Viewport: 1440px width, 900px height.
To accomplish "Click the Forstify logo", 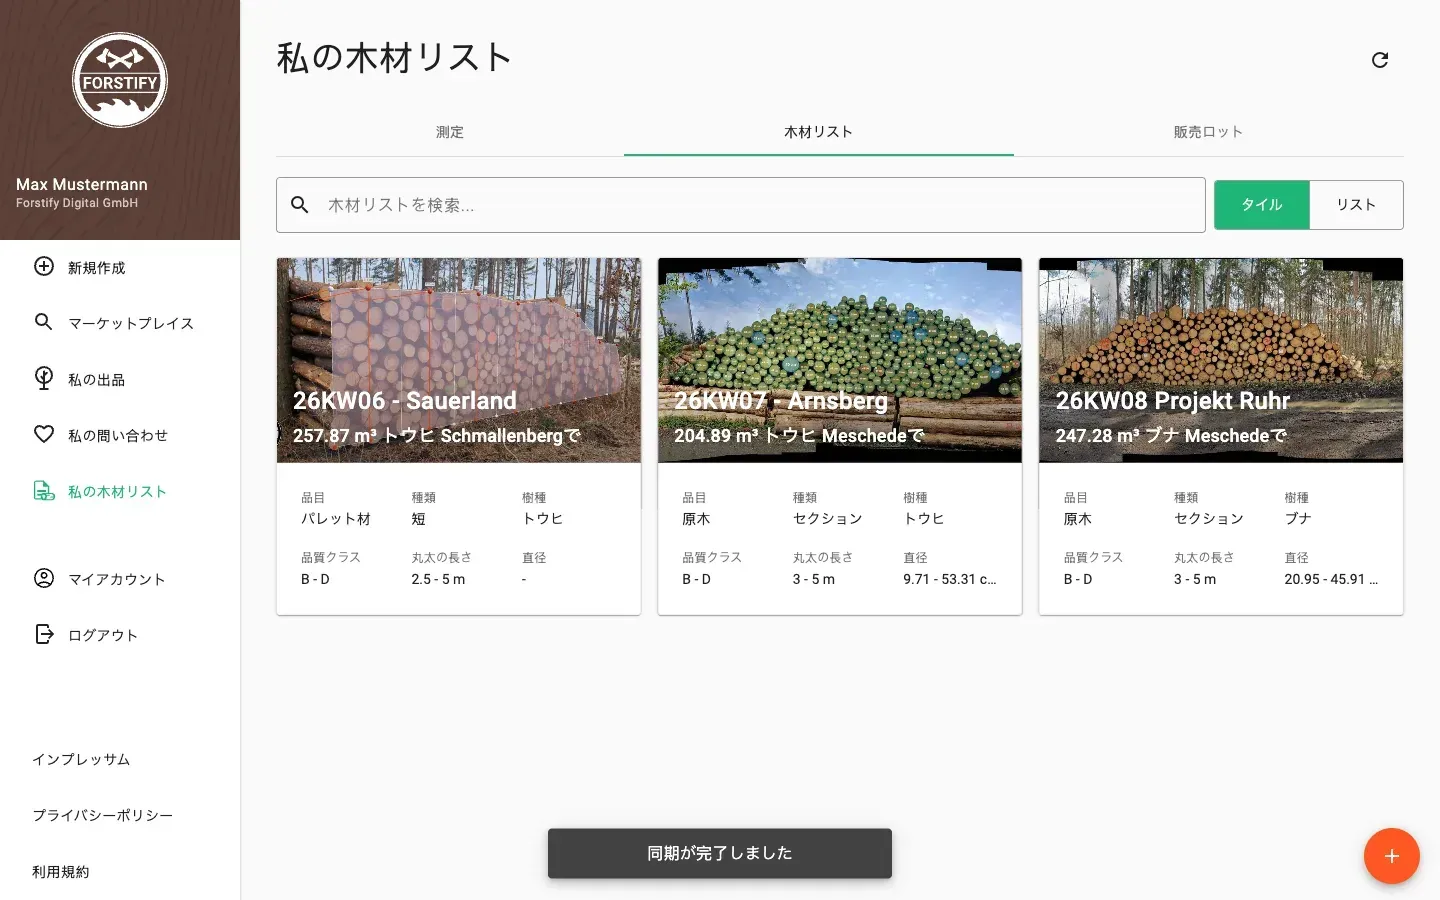I will [120, 80].
